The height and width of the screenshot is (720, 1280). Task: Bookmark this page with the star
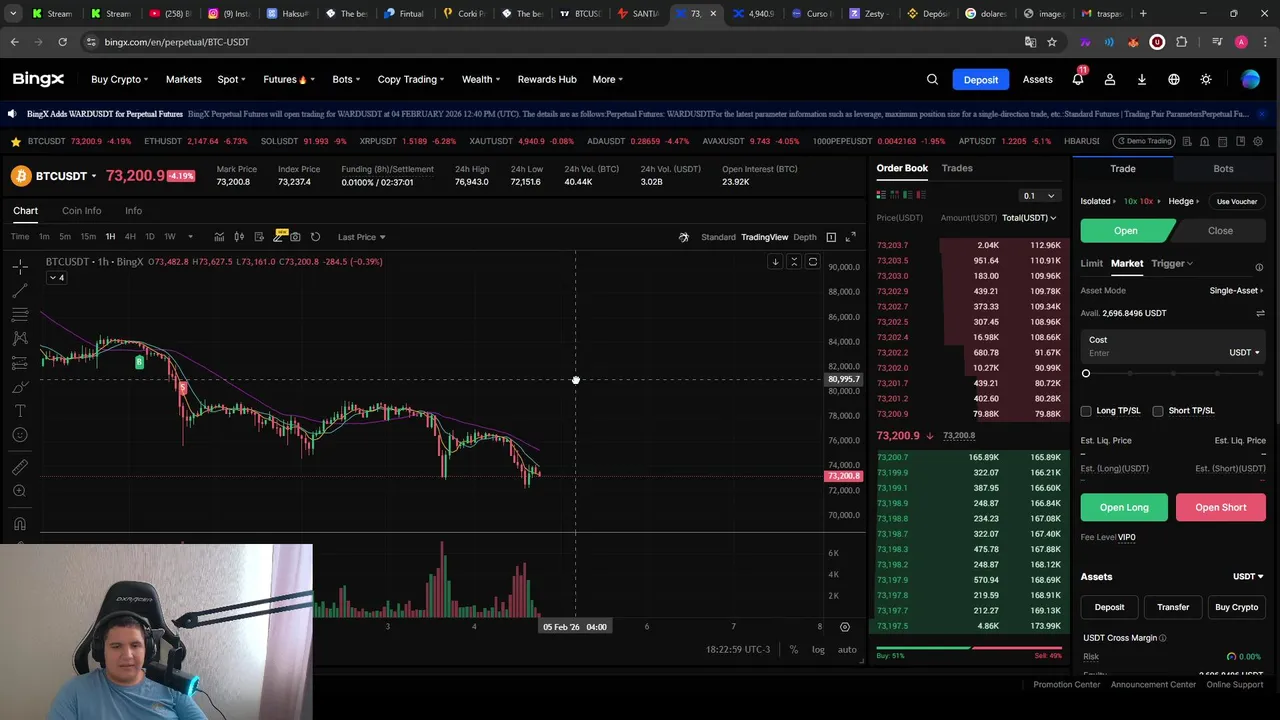coord(1052,42)
